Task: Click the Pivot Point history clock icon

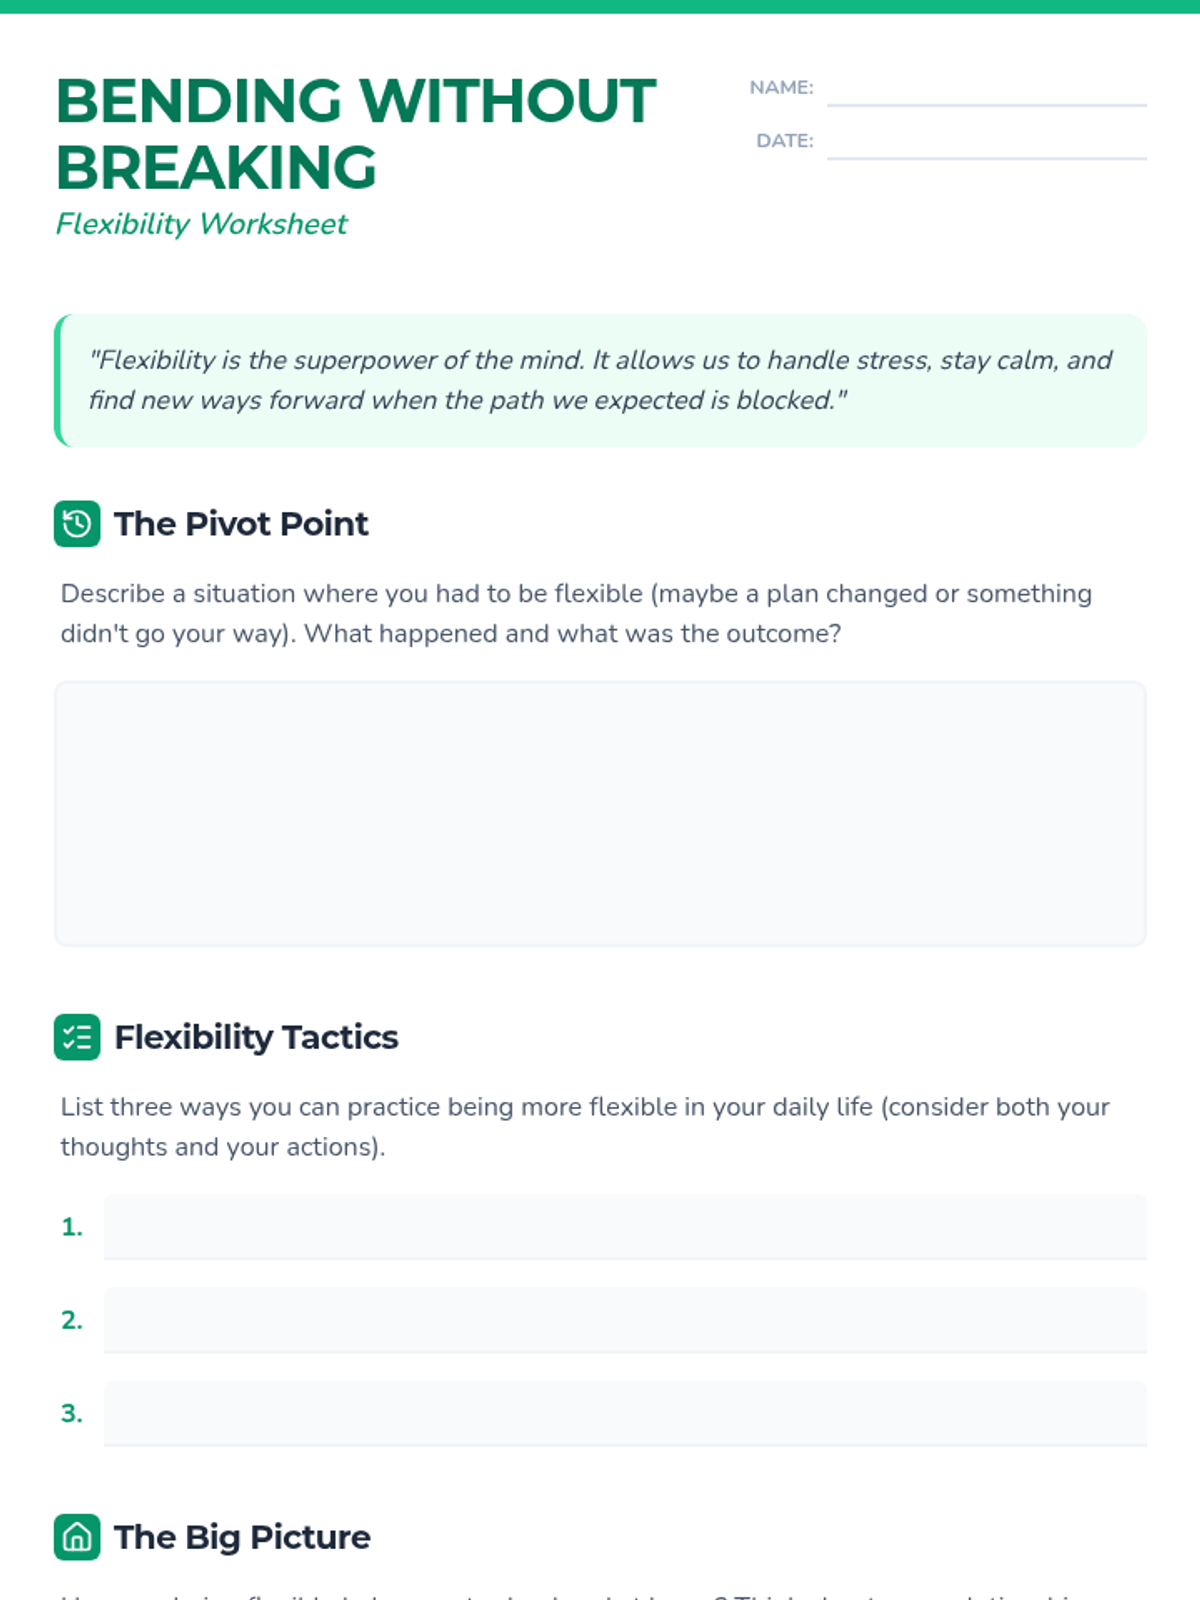Action: 77,524
